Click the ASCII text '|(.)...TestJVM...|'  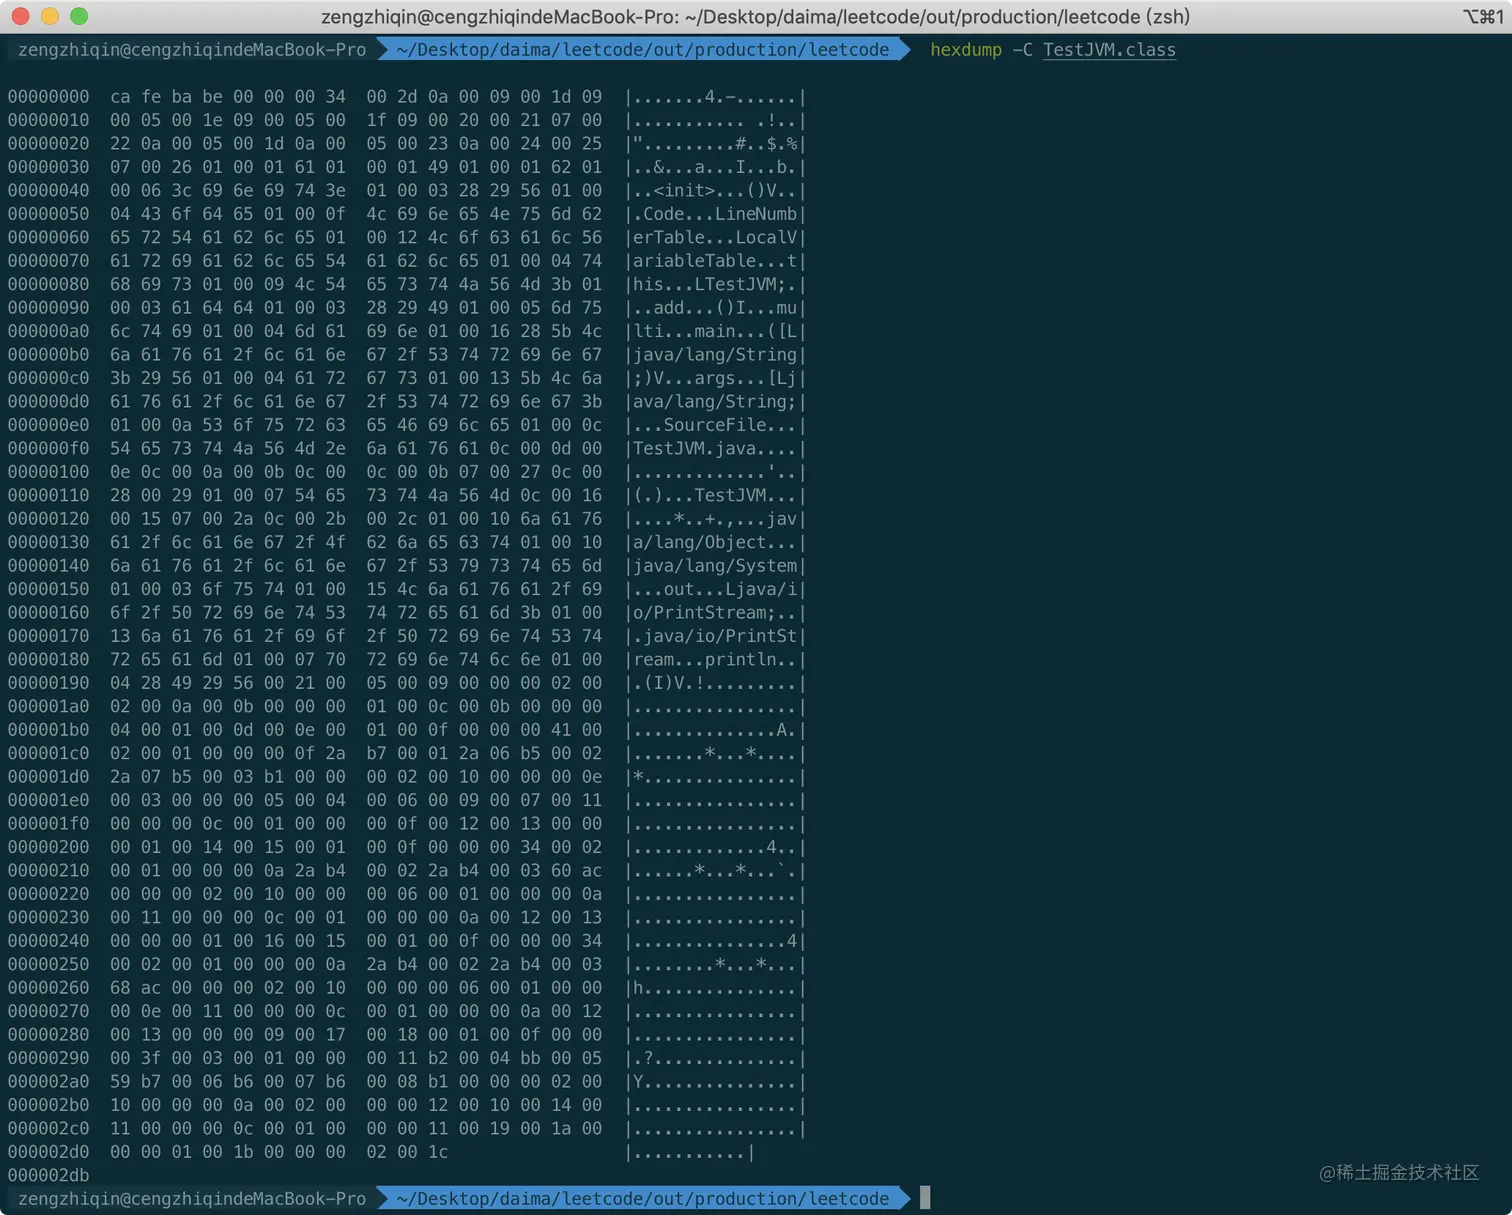click(x=715, y=495)
